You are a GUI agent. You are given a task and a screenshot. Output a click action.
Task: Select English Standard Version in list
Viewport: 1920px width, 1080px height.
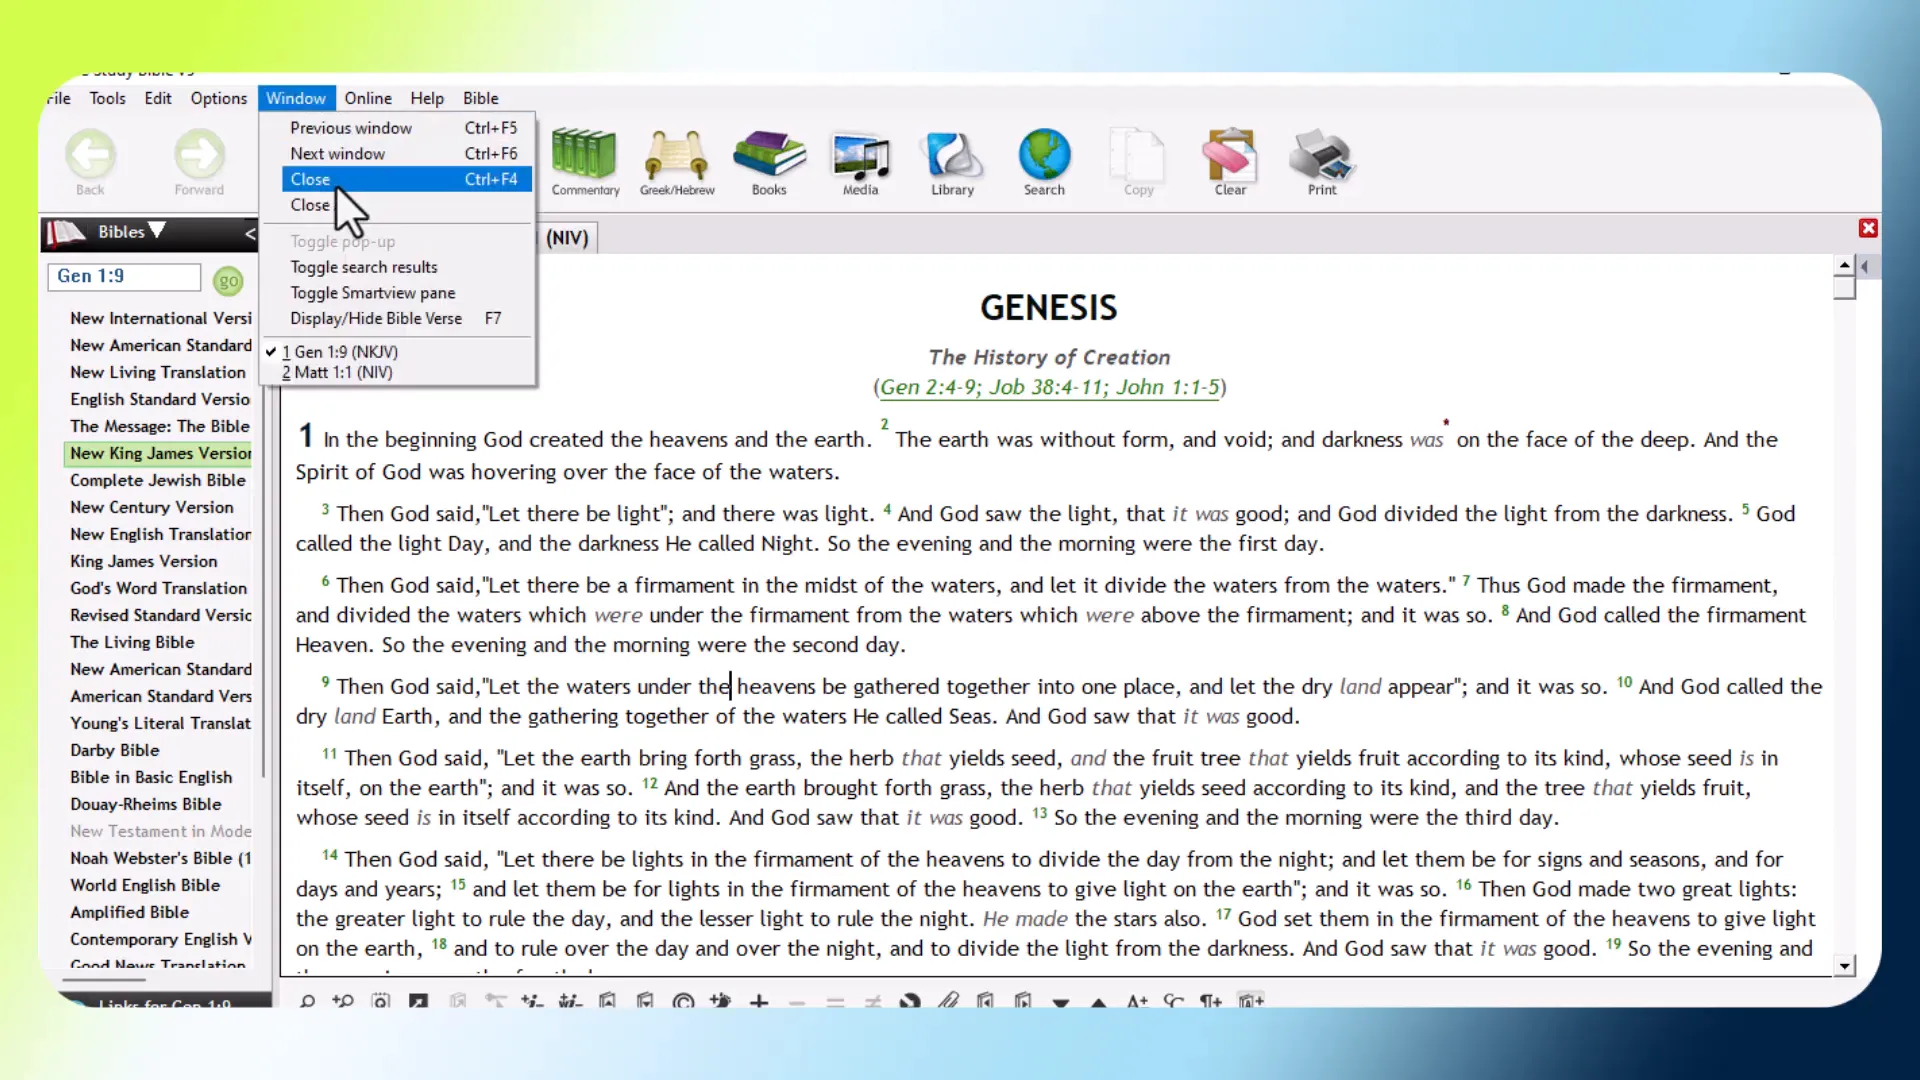tap(160, 399)
